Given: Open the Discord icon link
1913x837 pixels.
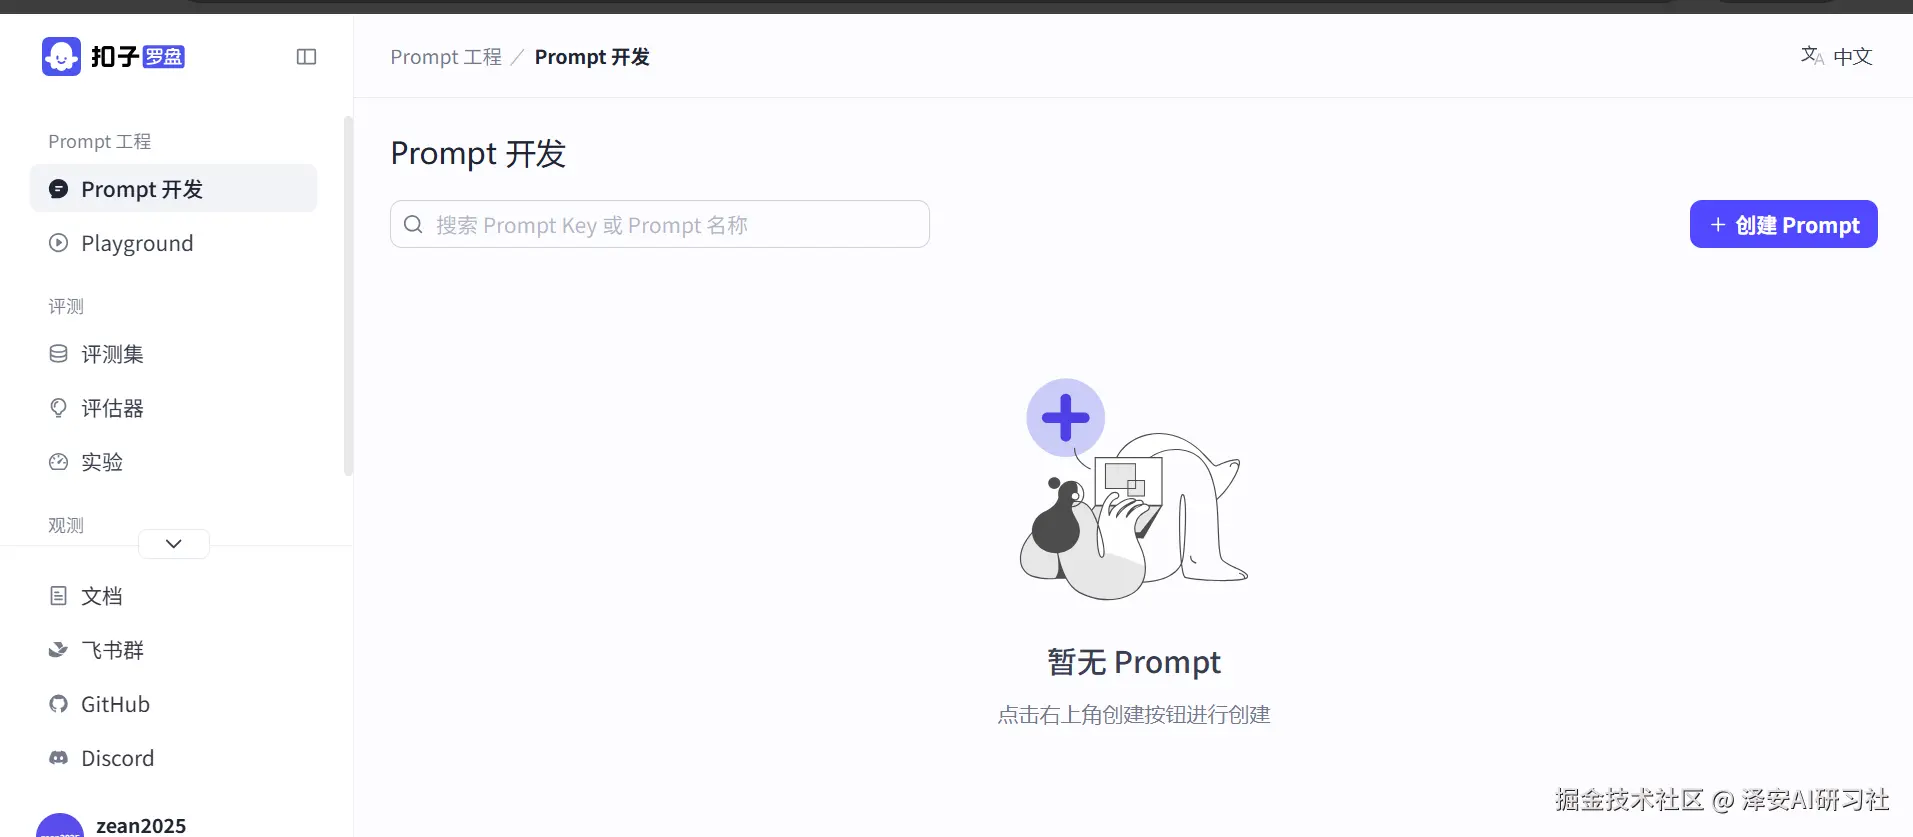Looking at the screenshot, I should coord(59,758).
